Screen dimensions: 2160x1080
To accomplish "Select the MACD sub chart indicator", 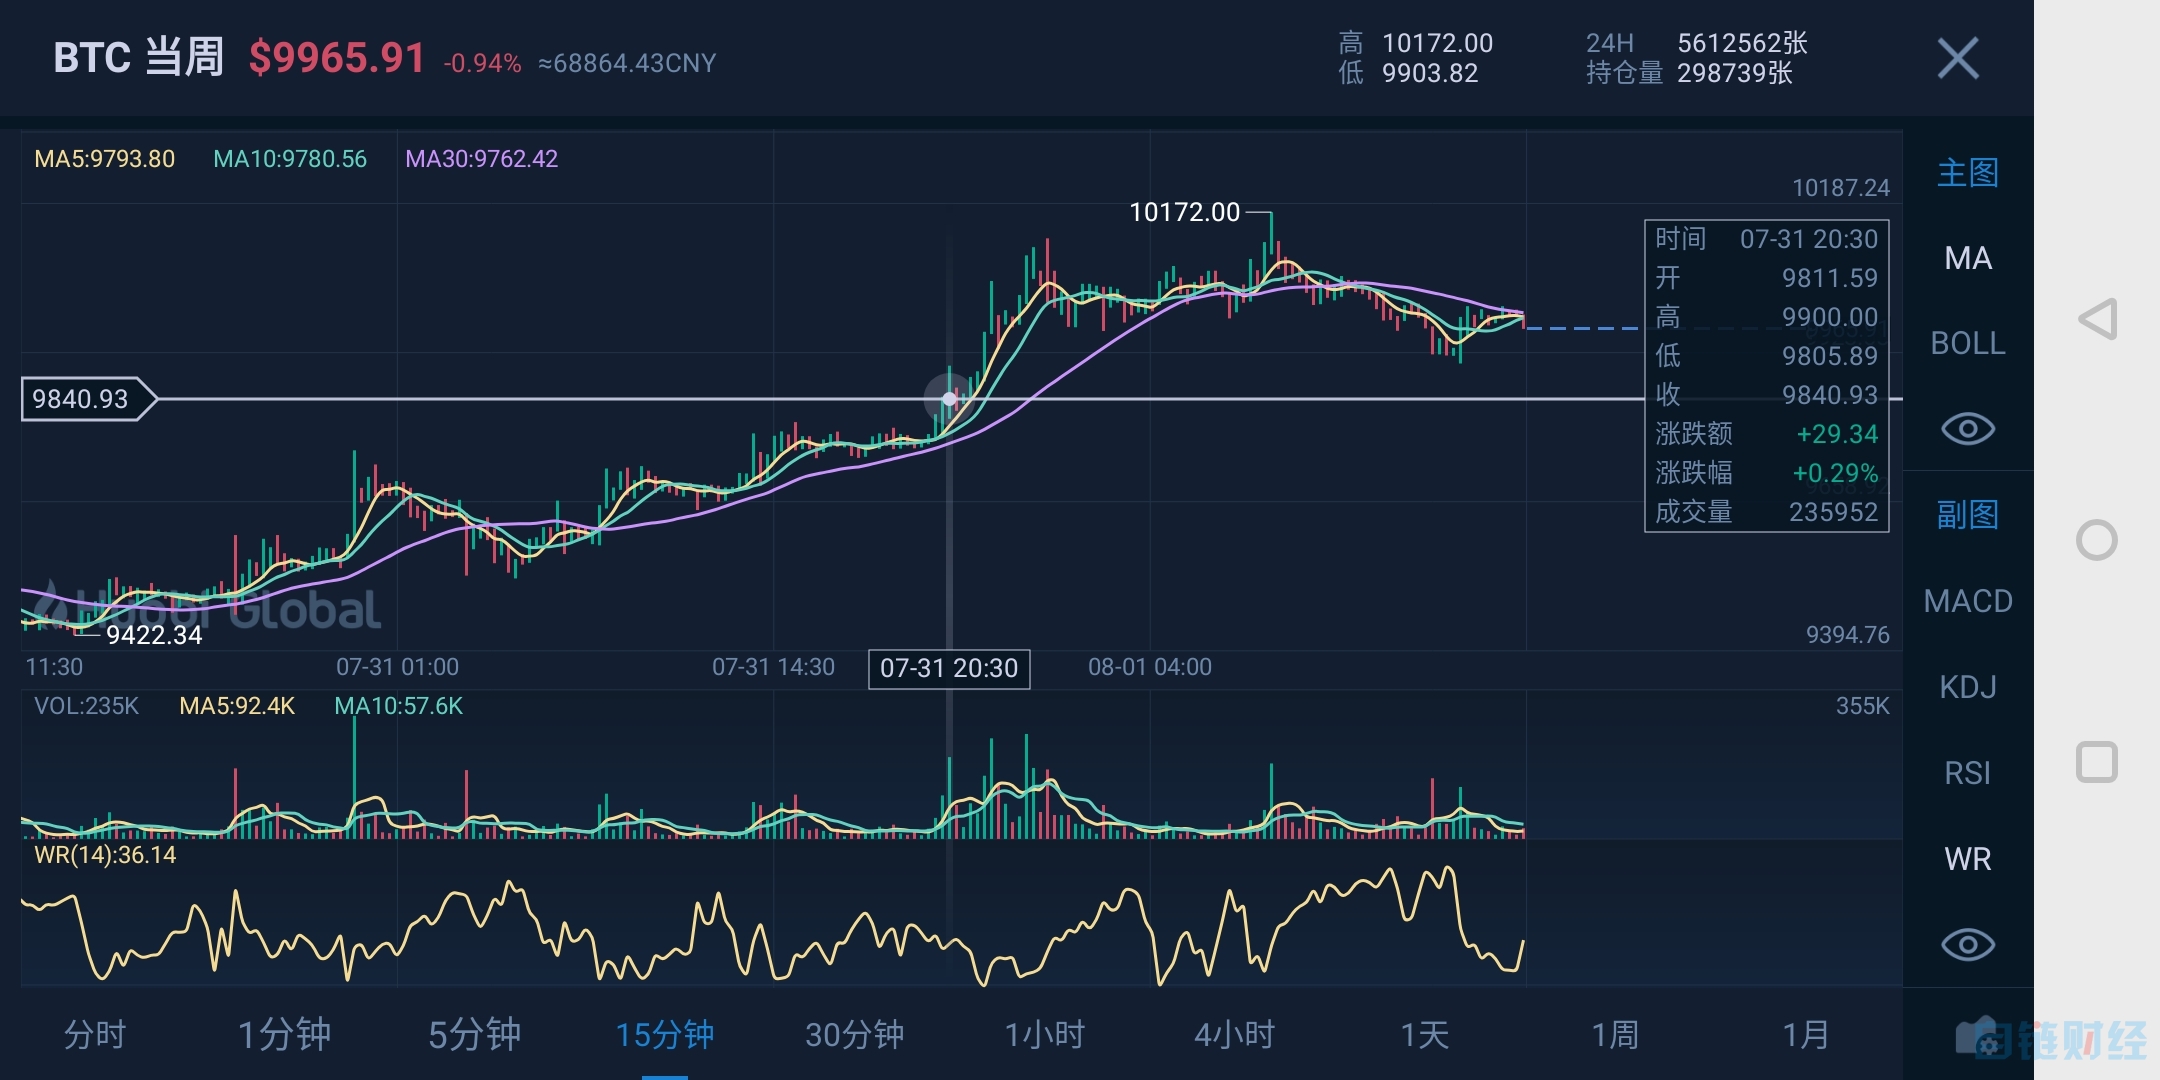I will [1967, 601].
